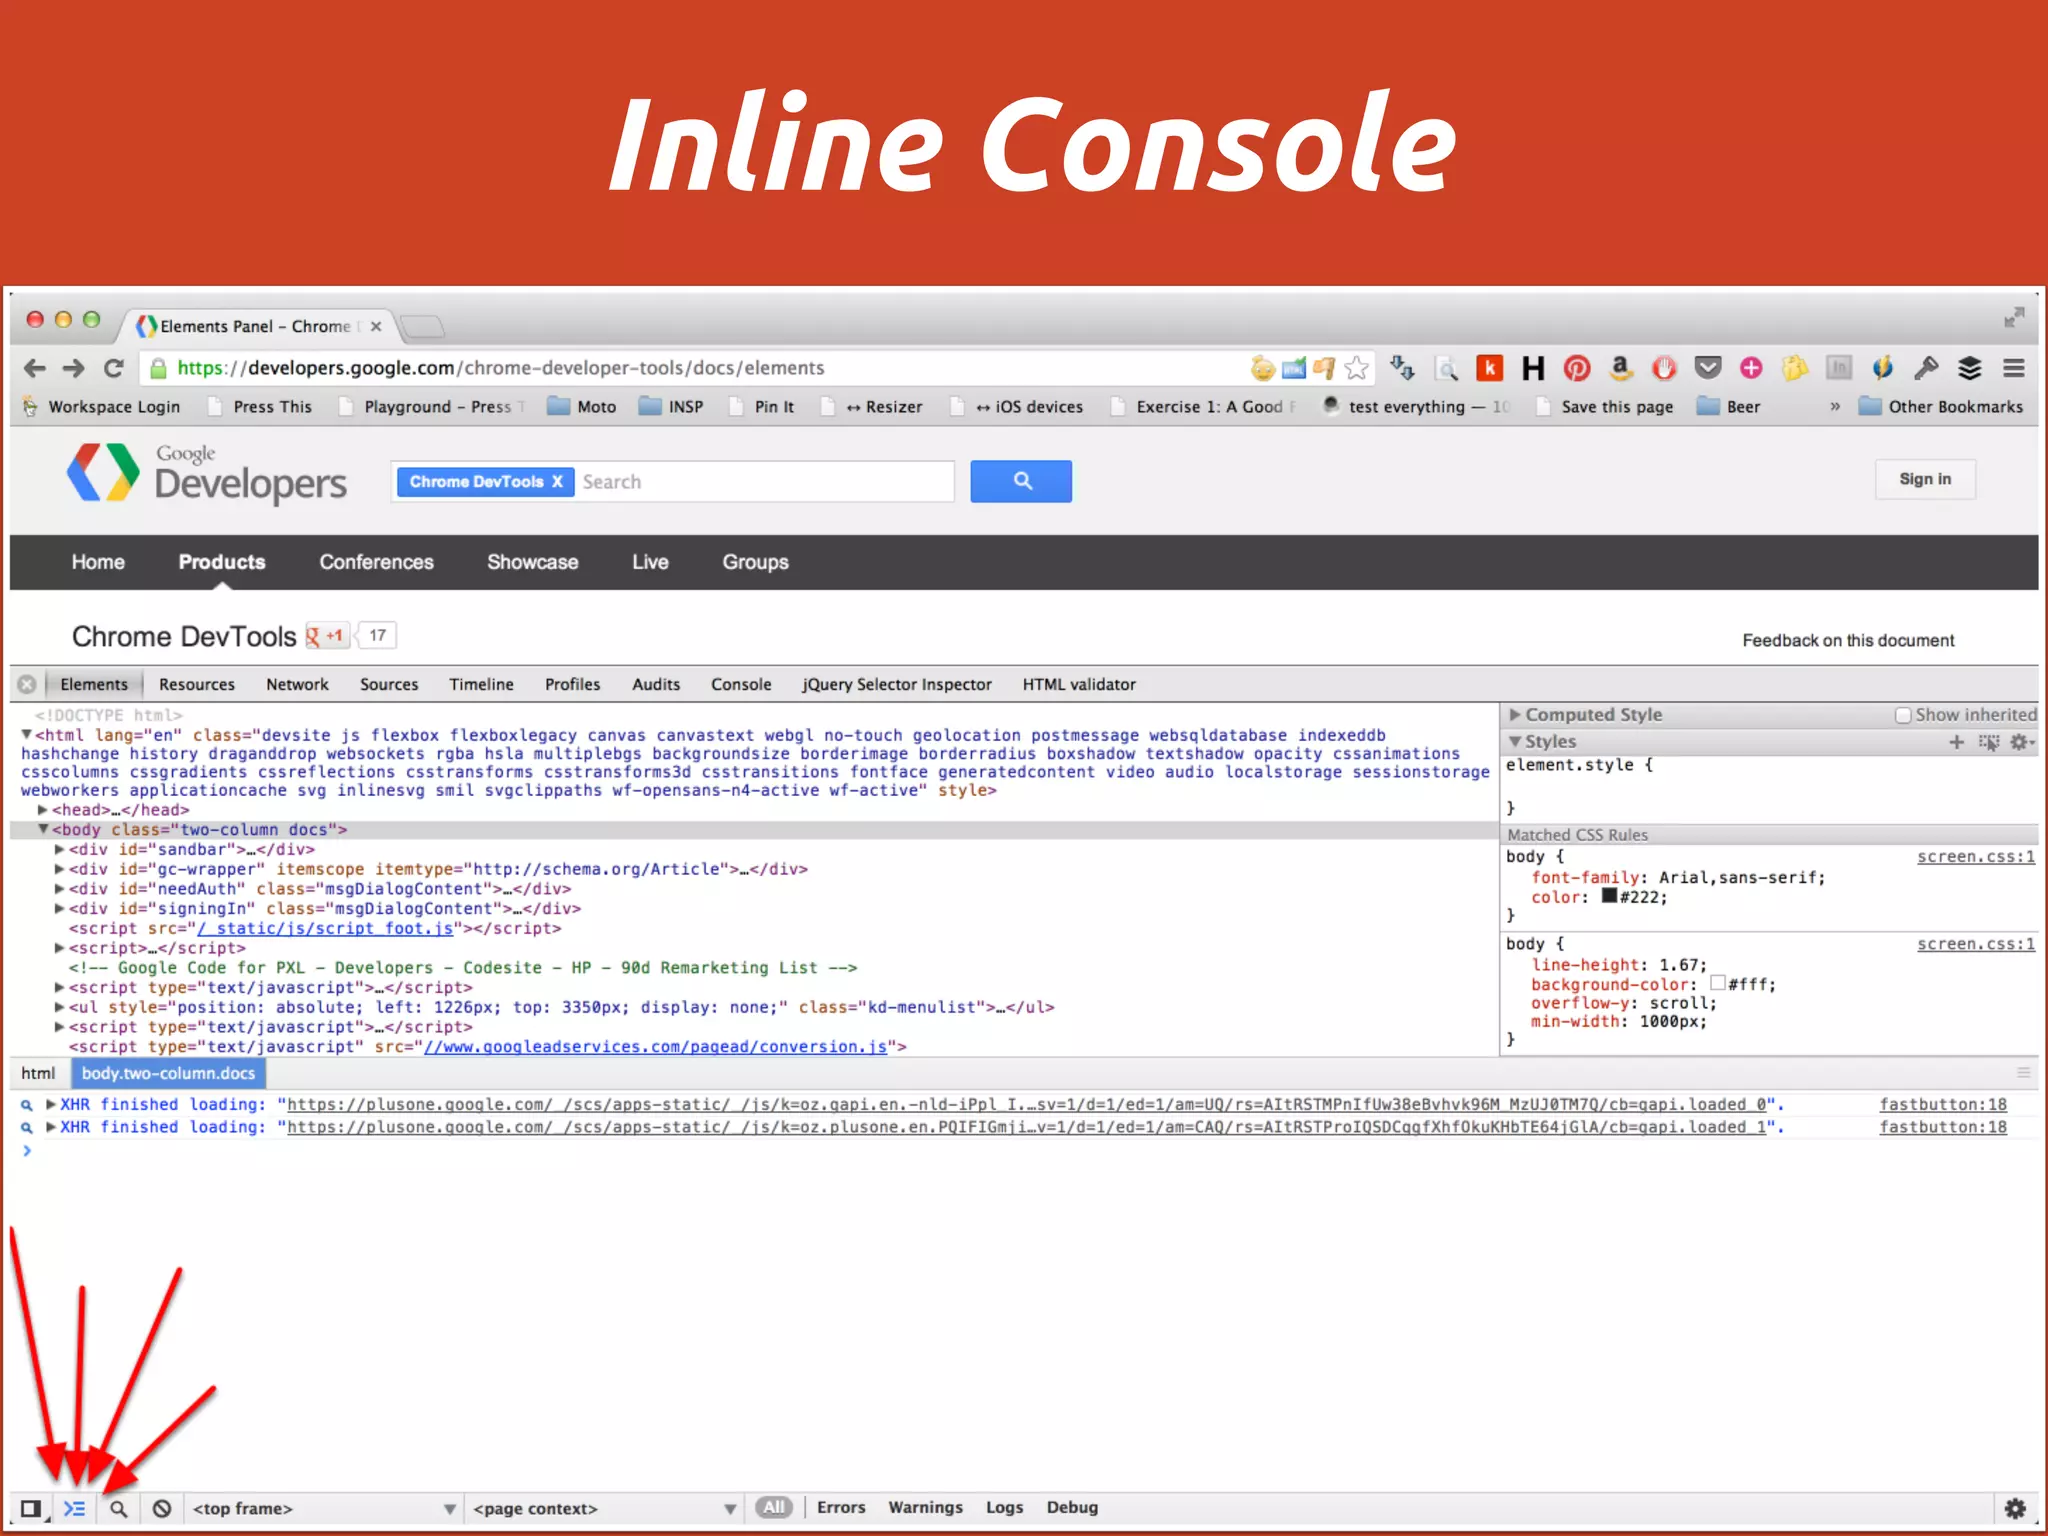The image size is (2048, 1536).
Task: Remove the Chrome DevTools search filter X
Action: [558, 481]
